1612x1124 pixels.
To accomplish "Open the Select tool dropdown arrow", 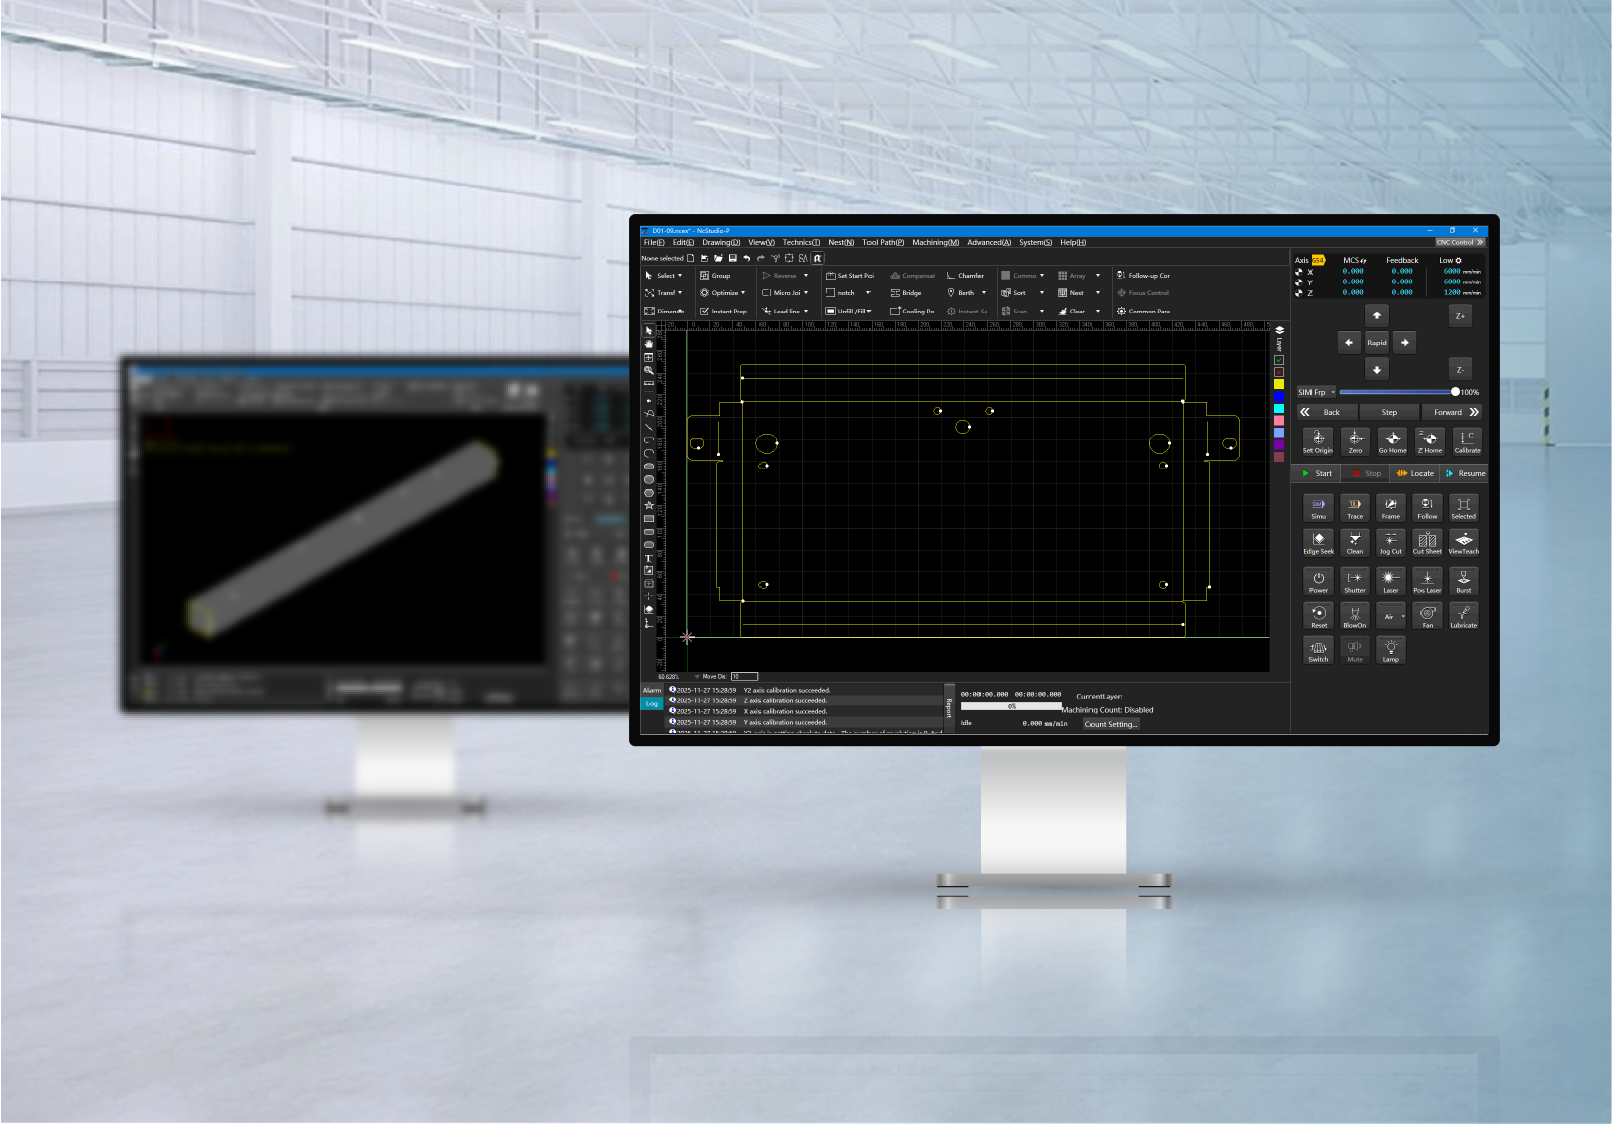I will [x=680, y=276].
